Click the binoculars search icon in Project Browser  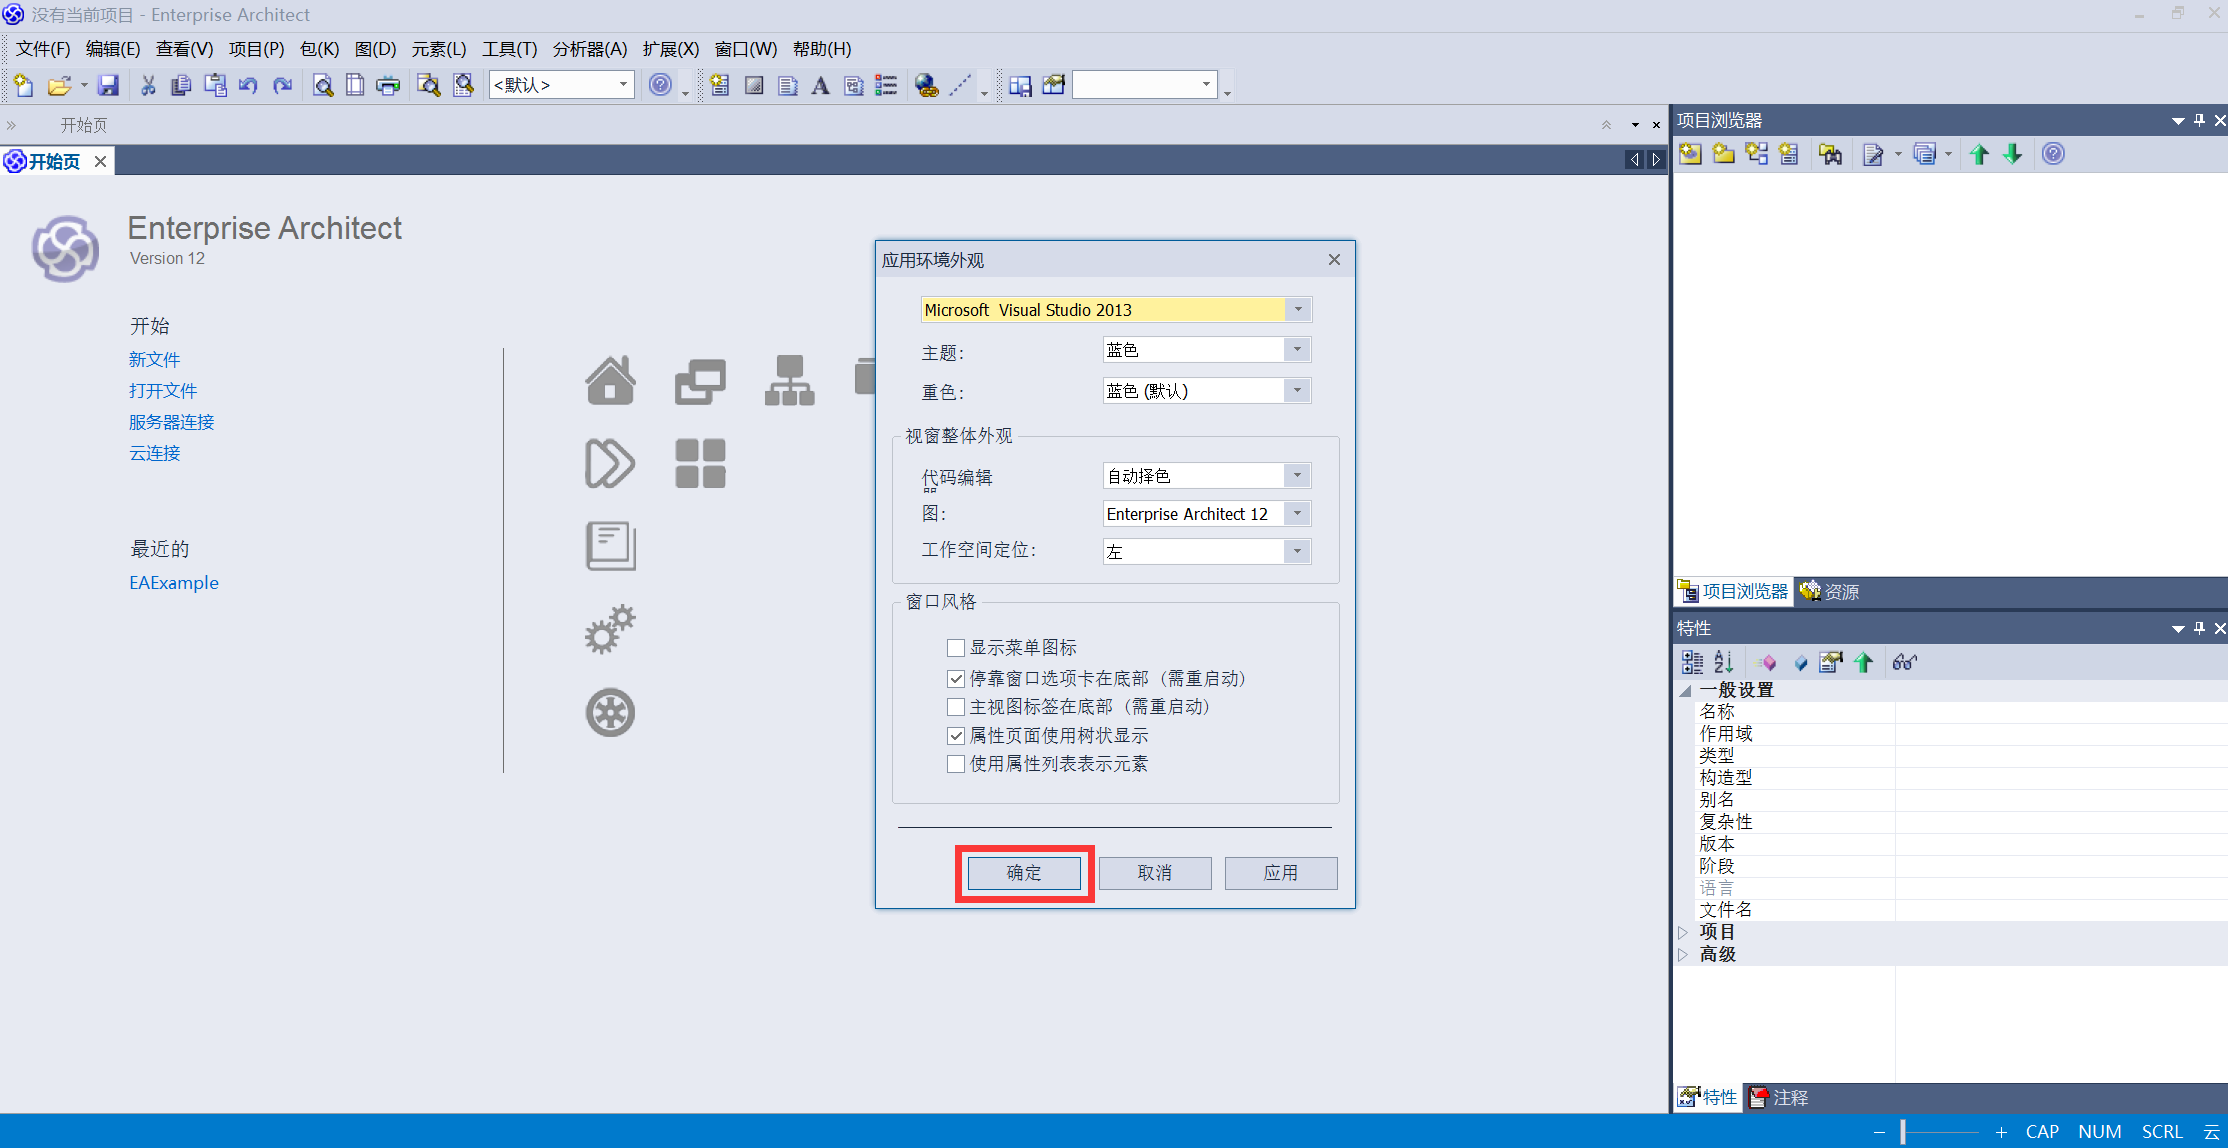click(1831, 154)
